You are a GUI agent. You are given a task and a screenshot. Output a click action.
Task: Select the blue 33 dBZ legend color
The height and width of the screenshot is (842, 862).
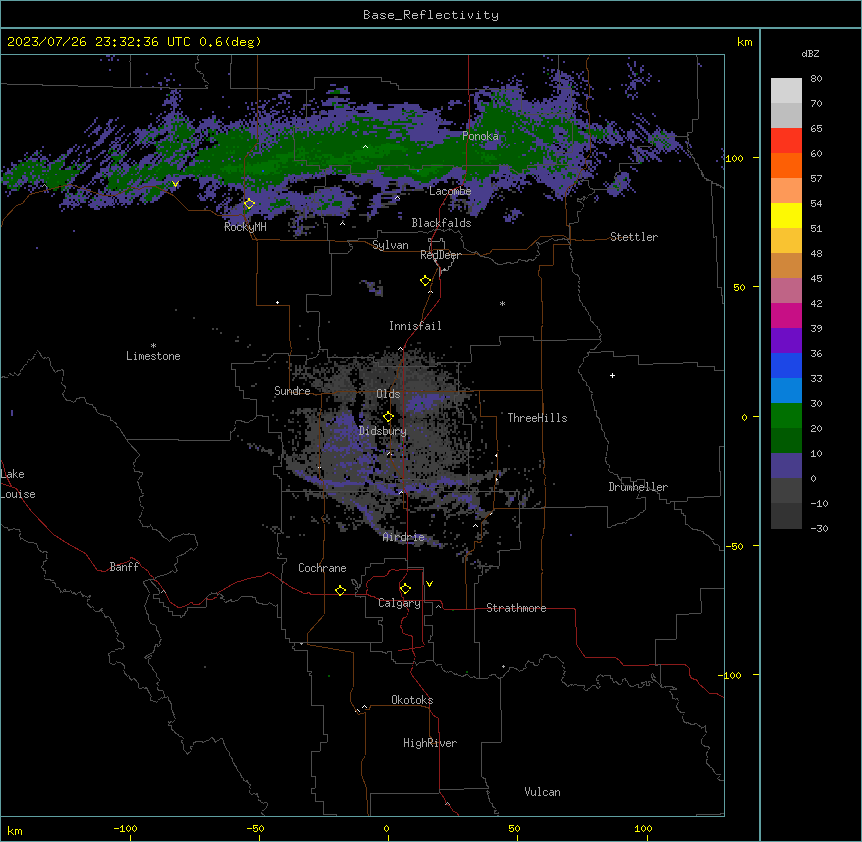786,365
